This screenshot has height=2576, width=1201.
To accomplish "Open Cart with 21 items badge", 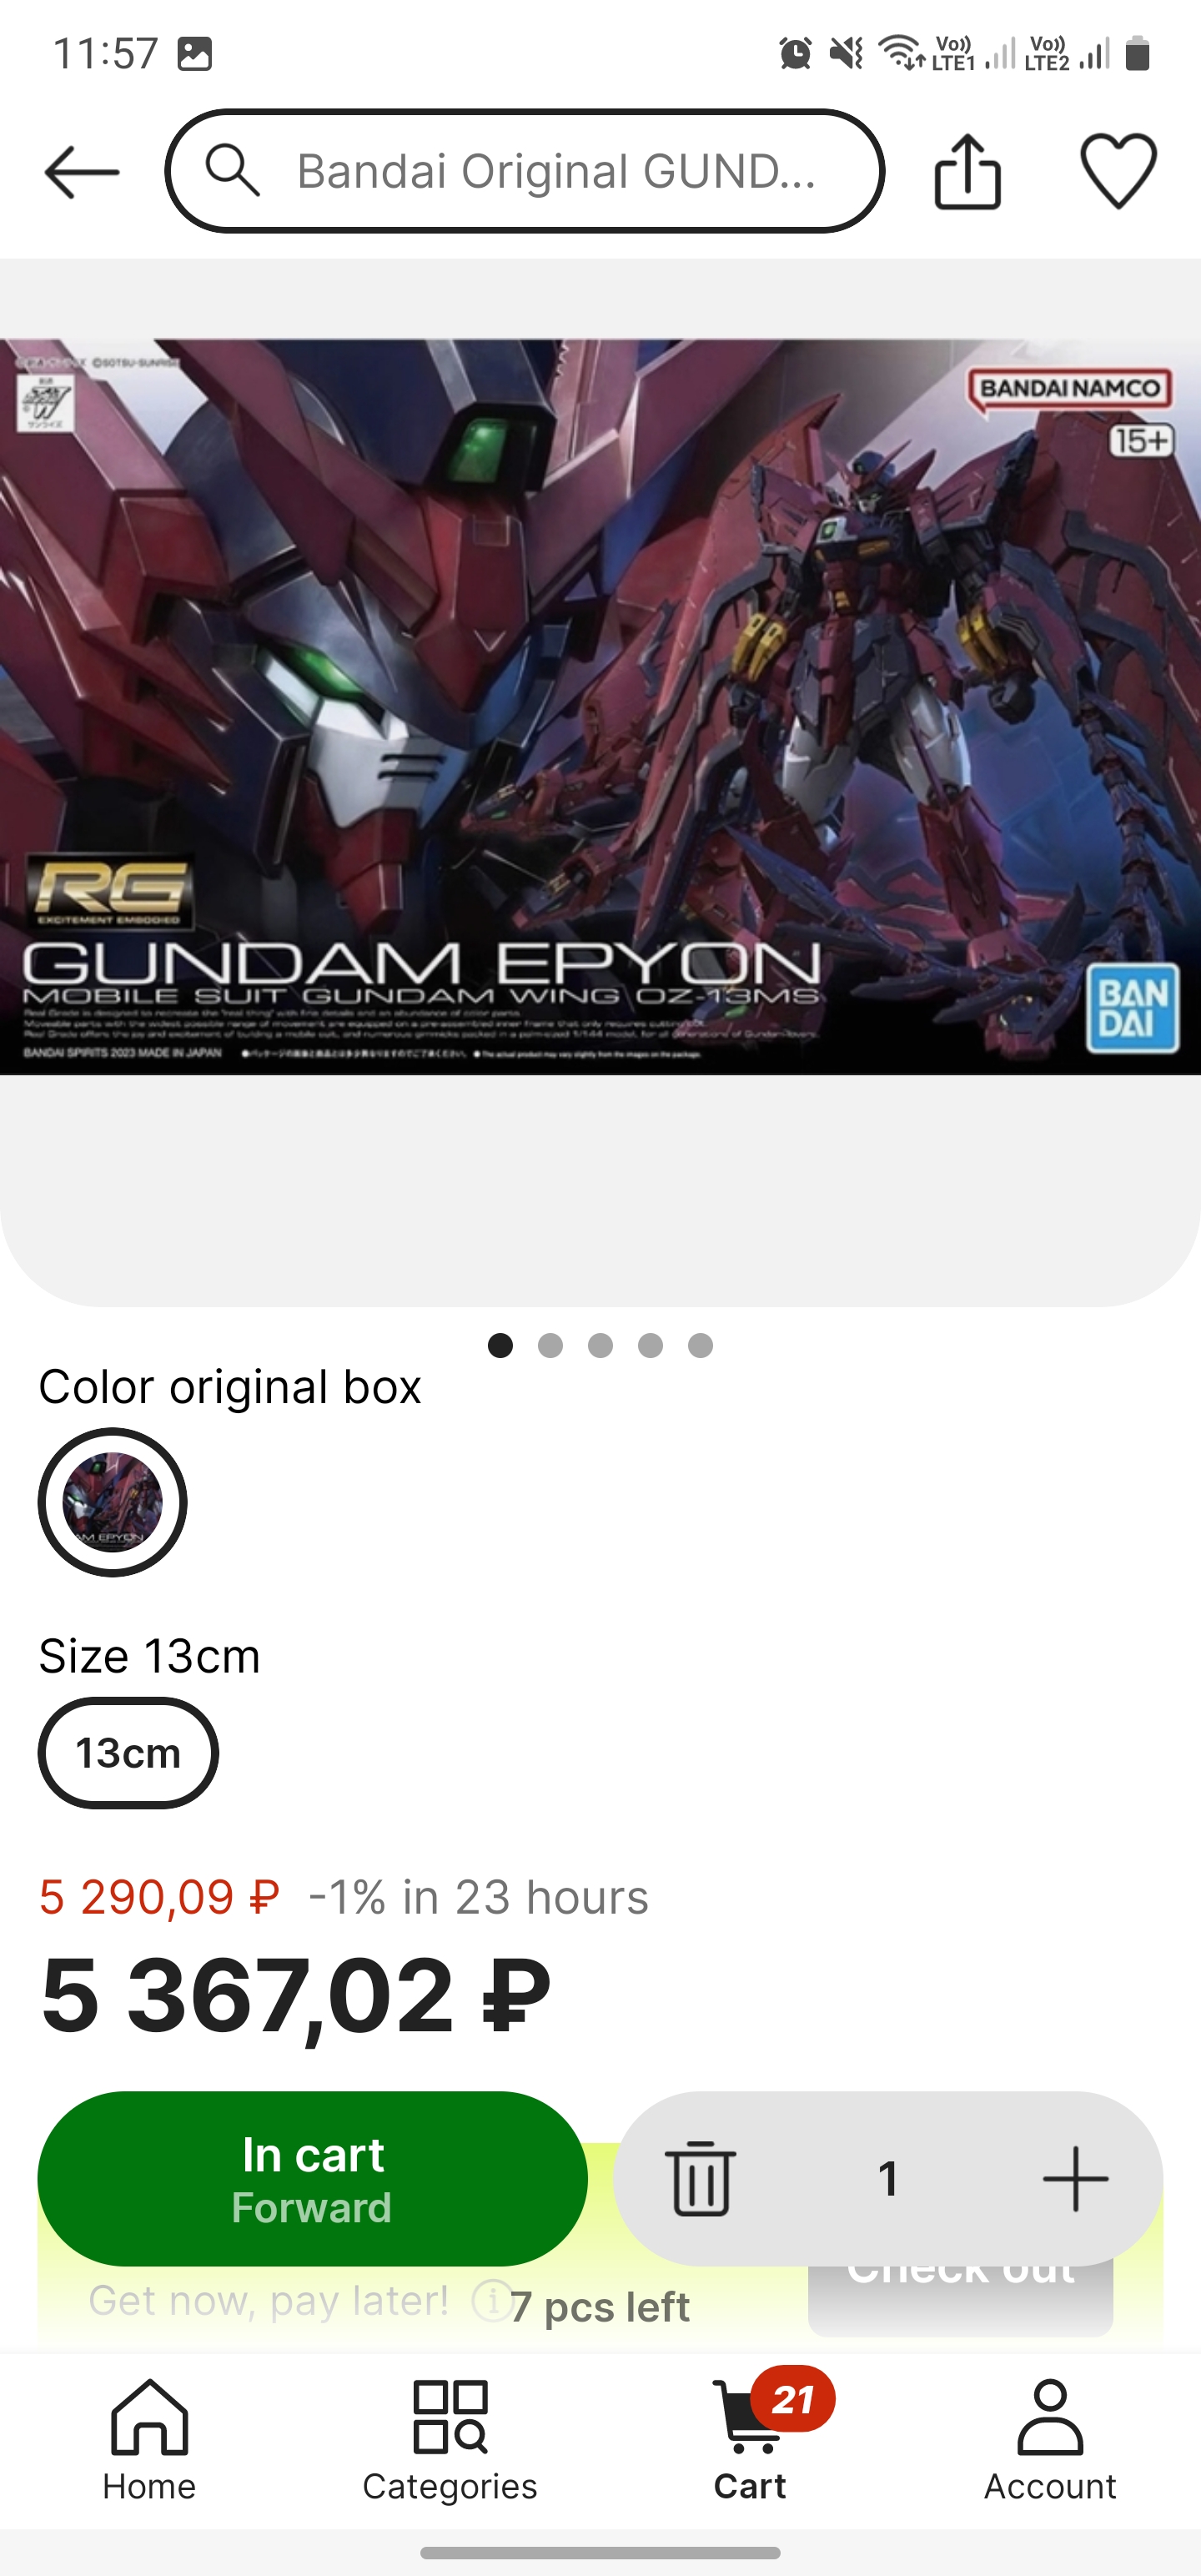I will tap(751, 2437).
